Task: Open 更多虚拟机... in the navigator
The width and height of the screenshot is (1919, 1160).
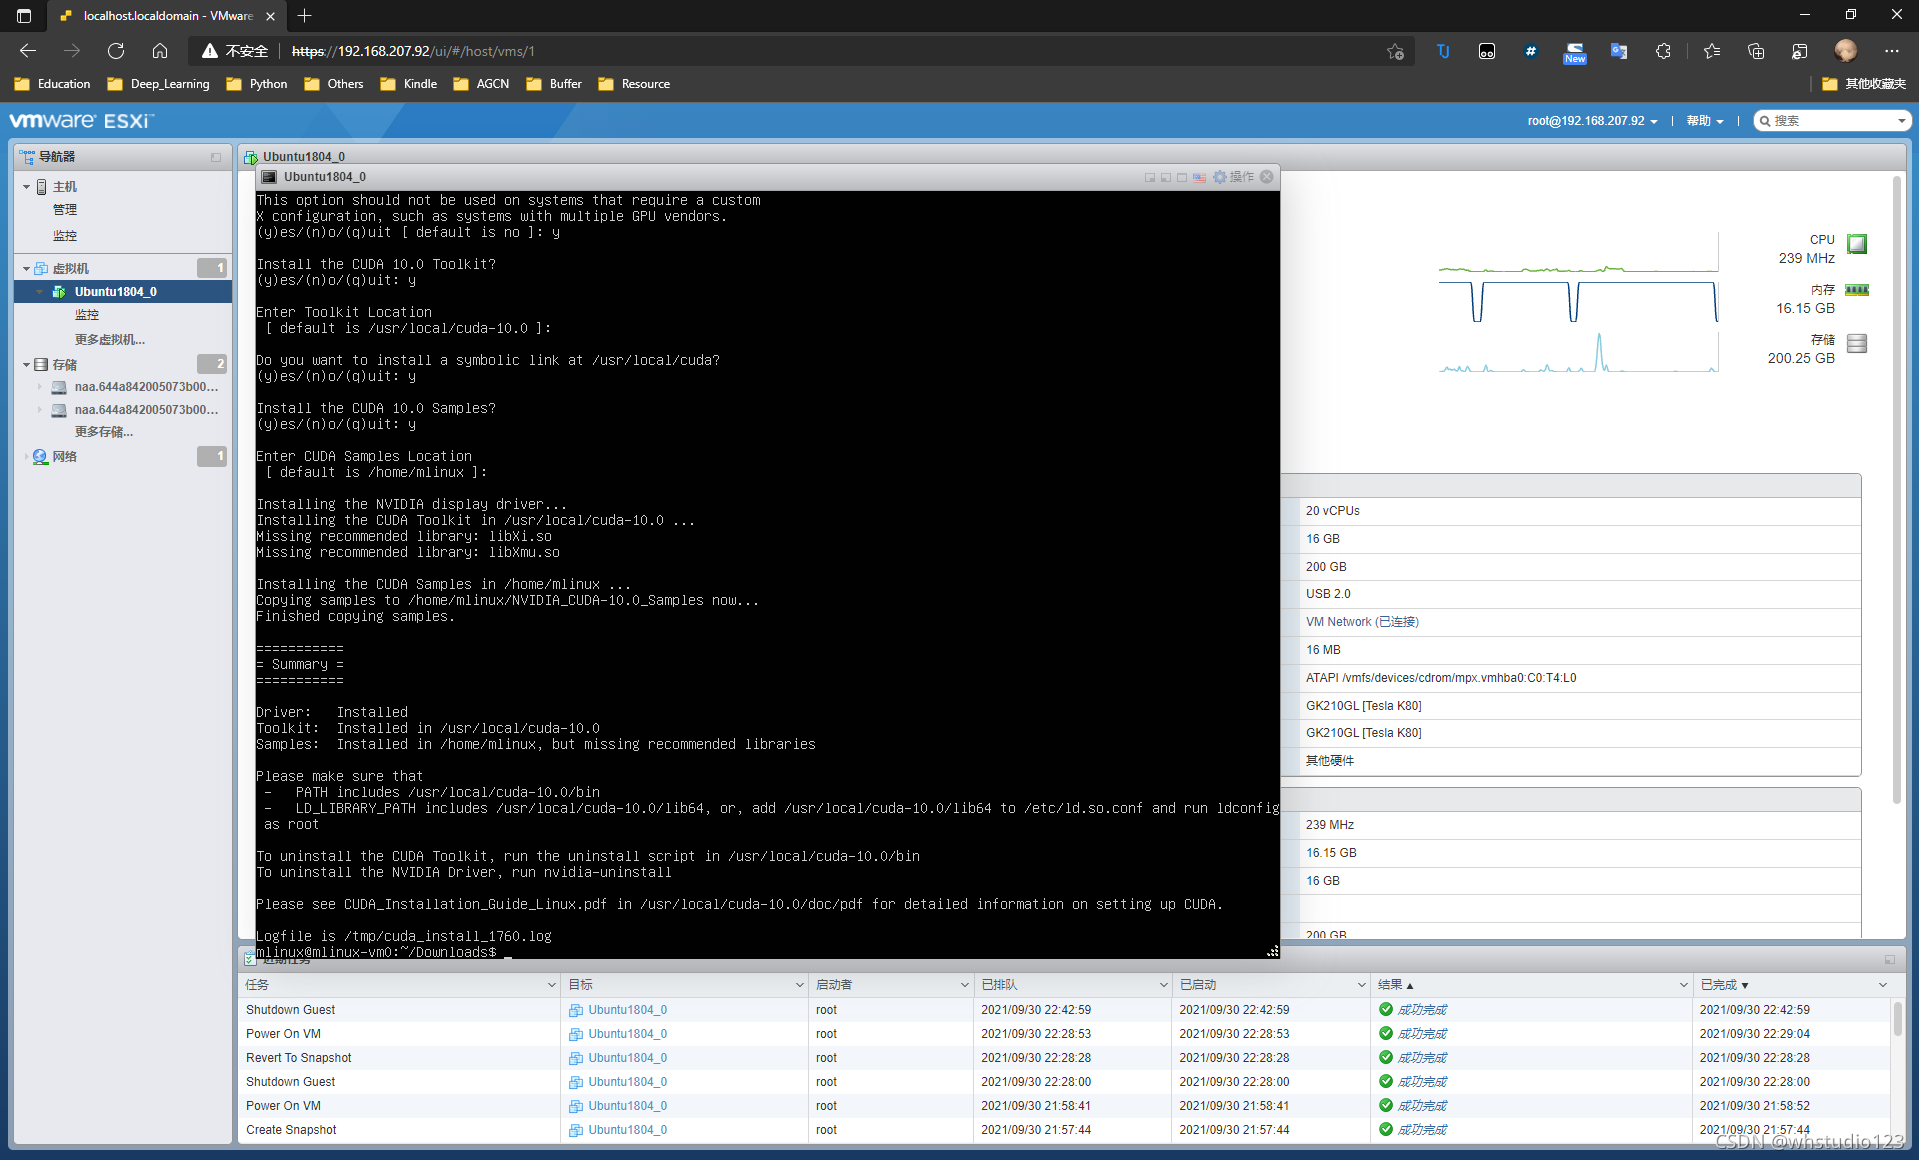Action: [x=110, y=340]
